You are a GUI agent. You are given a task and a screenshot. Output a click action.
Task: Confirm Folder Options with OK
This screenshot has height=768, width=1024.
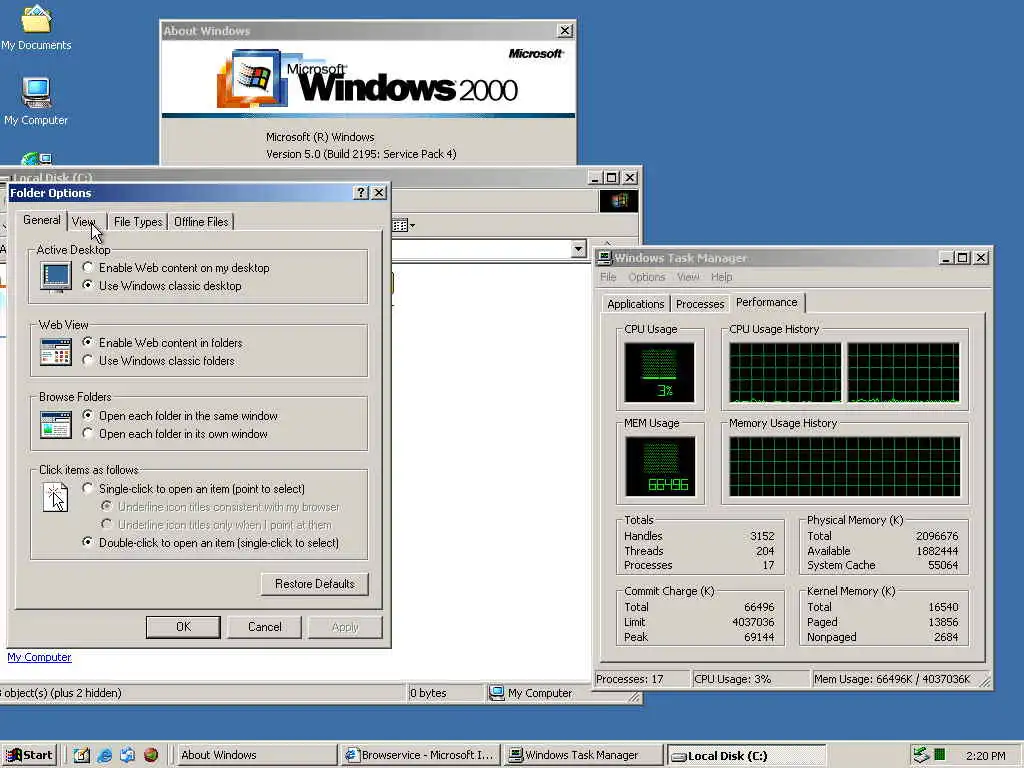tap(184, 627)
